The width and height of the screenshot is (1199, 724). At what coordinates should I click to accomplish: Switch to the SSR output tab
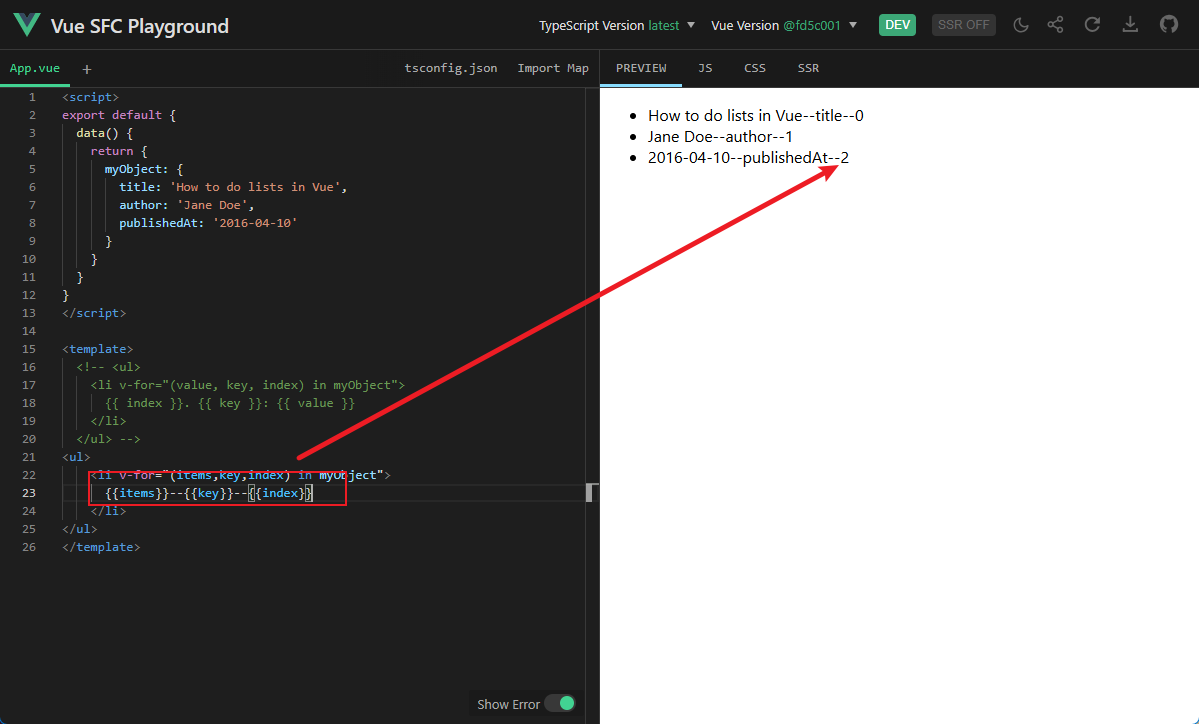(x=808, y=68)
